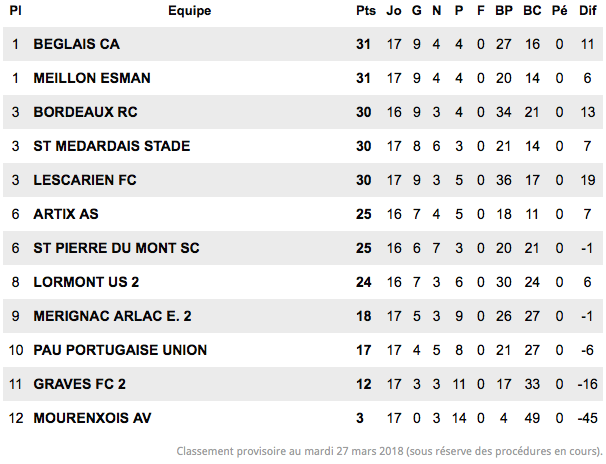
Task: Open GRAVES FC 2 team entry
Action: (80, 384)
